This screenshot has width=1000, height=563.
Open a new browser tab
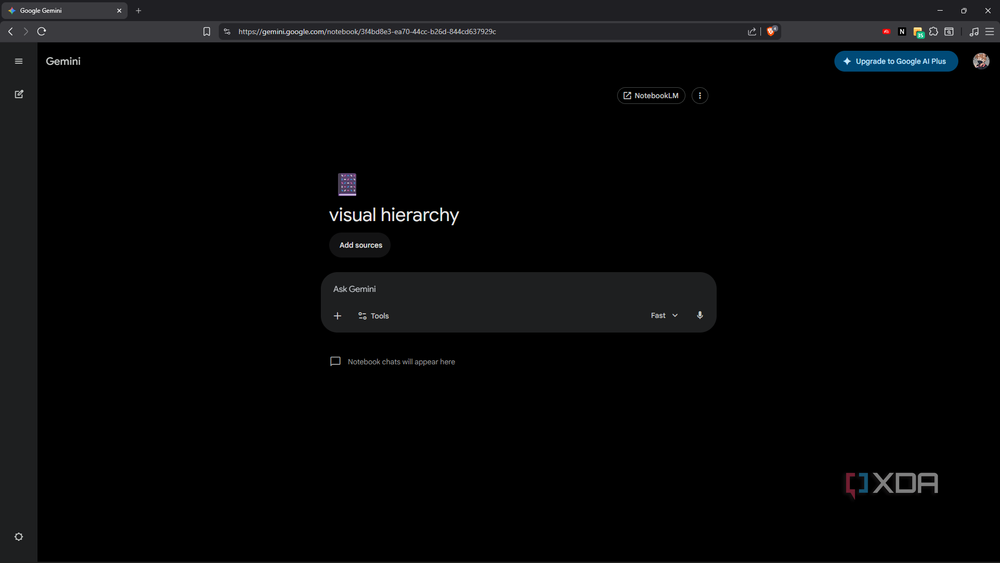pos(138,11)
